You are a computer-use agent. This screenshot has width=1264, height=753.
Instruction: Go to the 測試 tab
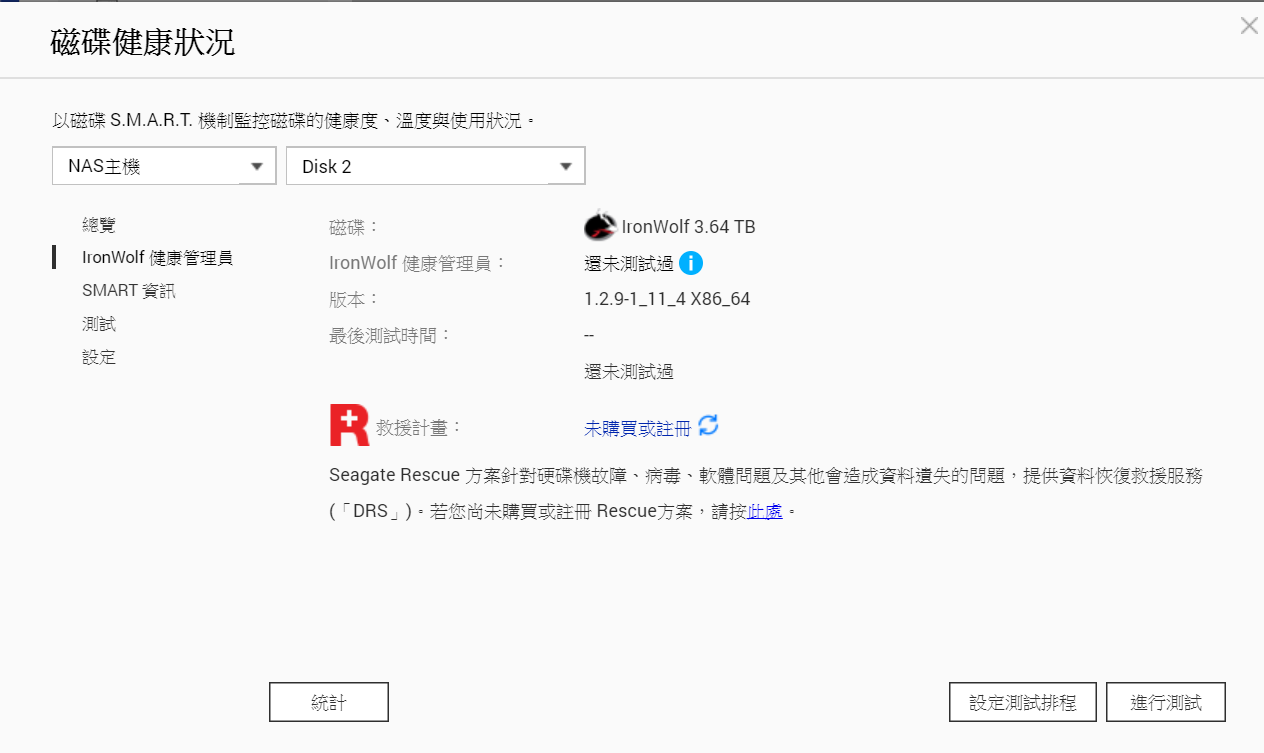pos(99,324)
